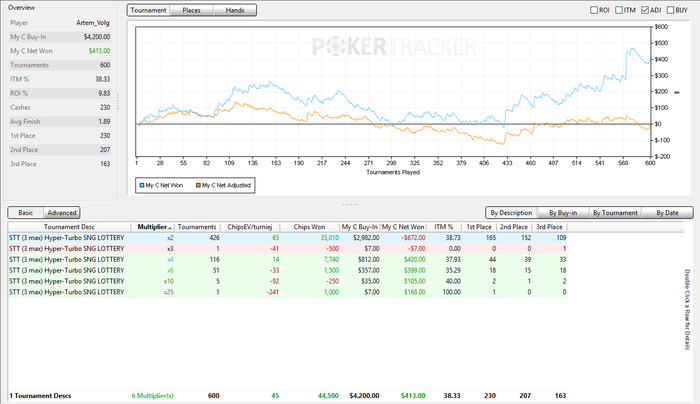Open the Hands tab
This screenshot has height=404, width=700.
[234, 10]
